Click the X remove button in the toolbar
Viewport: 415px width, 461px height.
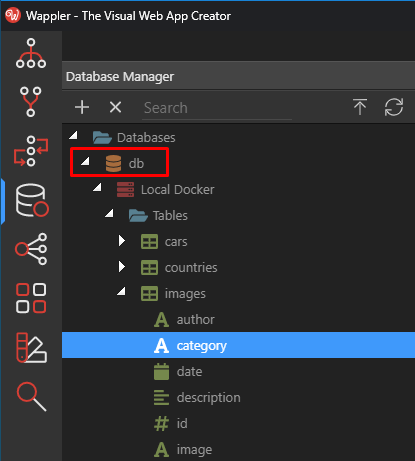coord(115,107)
